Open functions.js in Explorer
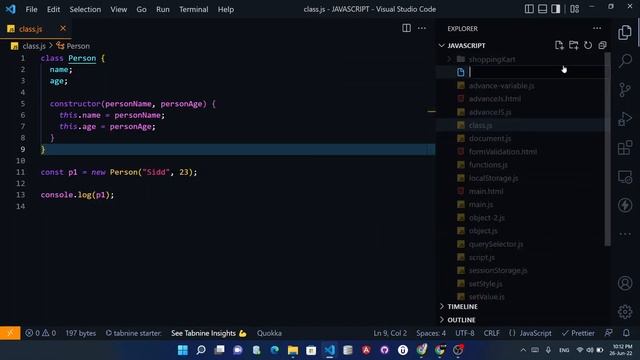Image resolution: width=640 pixels, height=360 pixels. [x=488, y=165]
